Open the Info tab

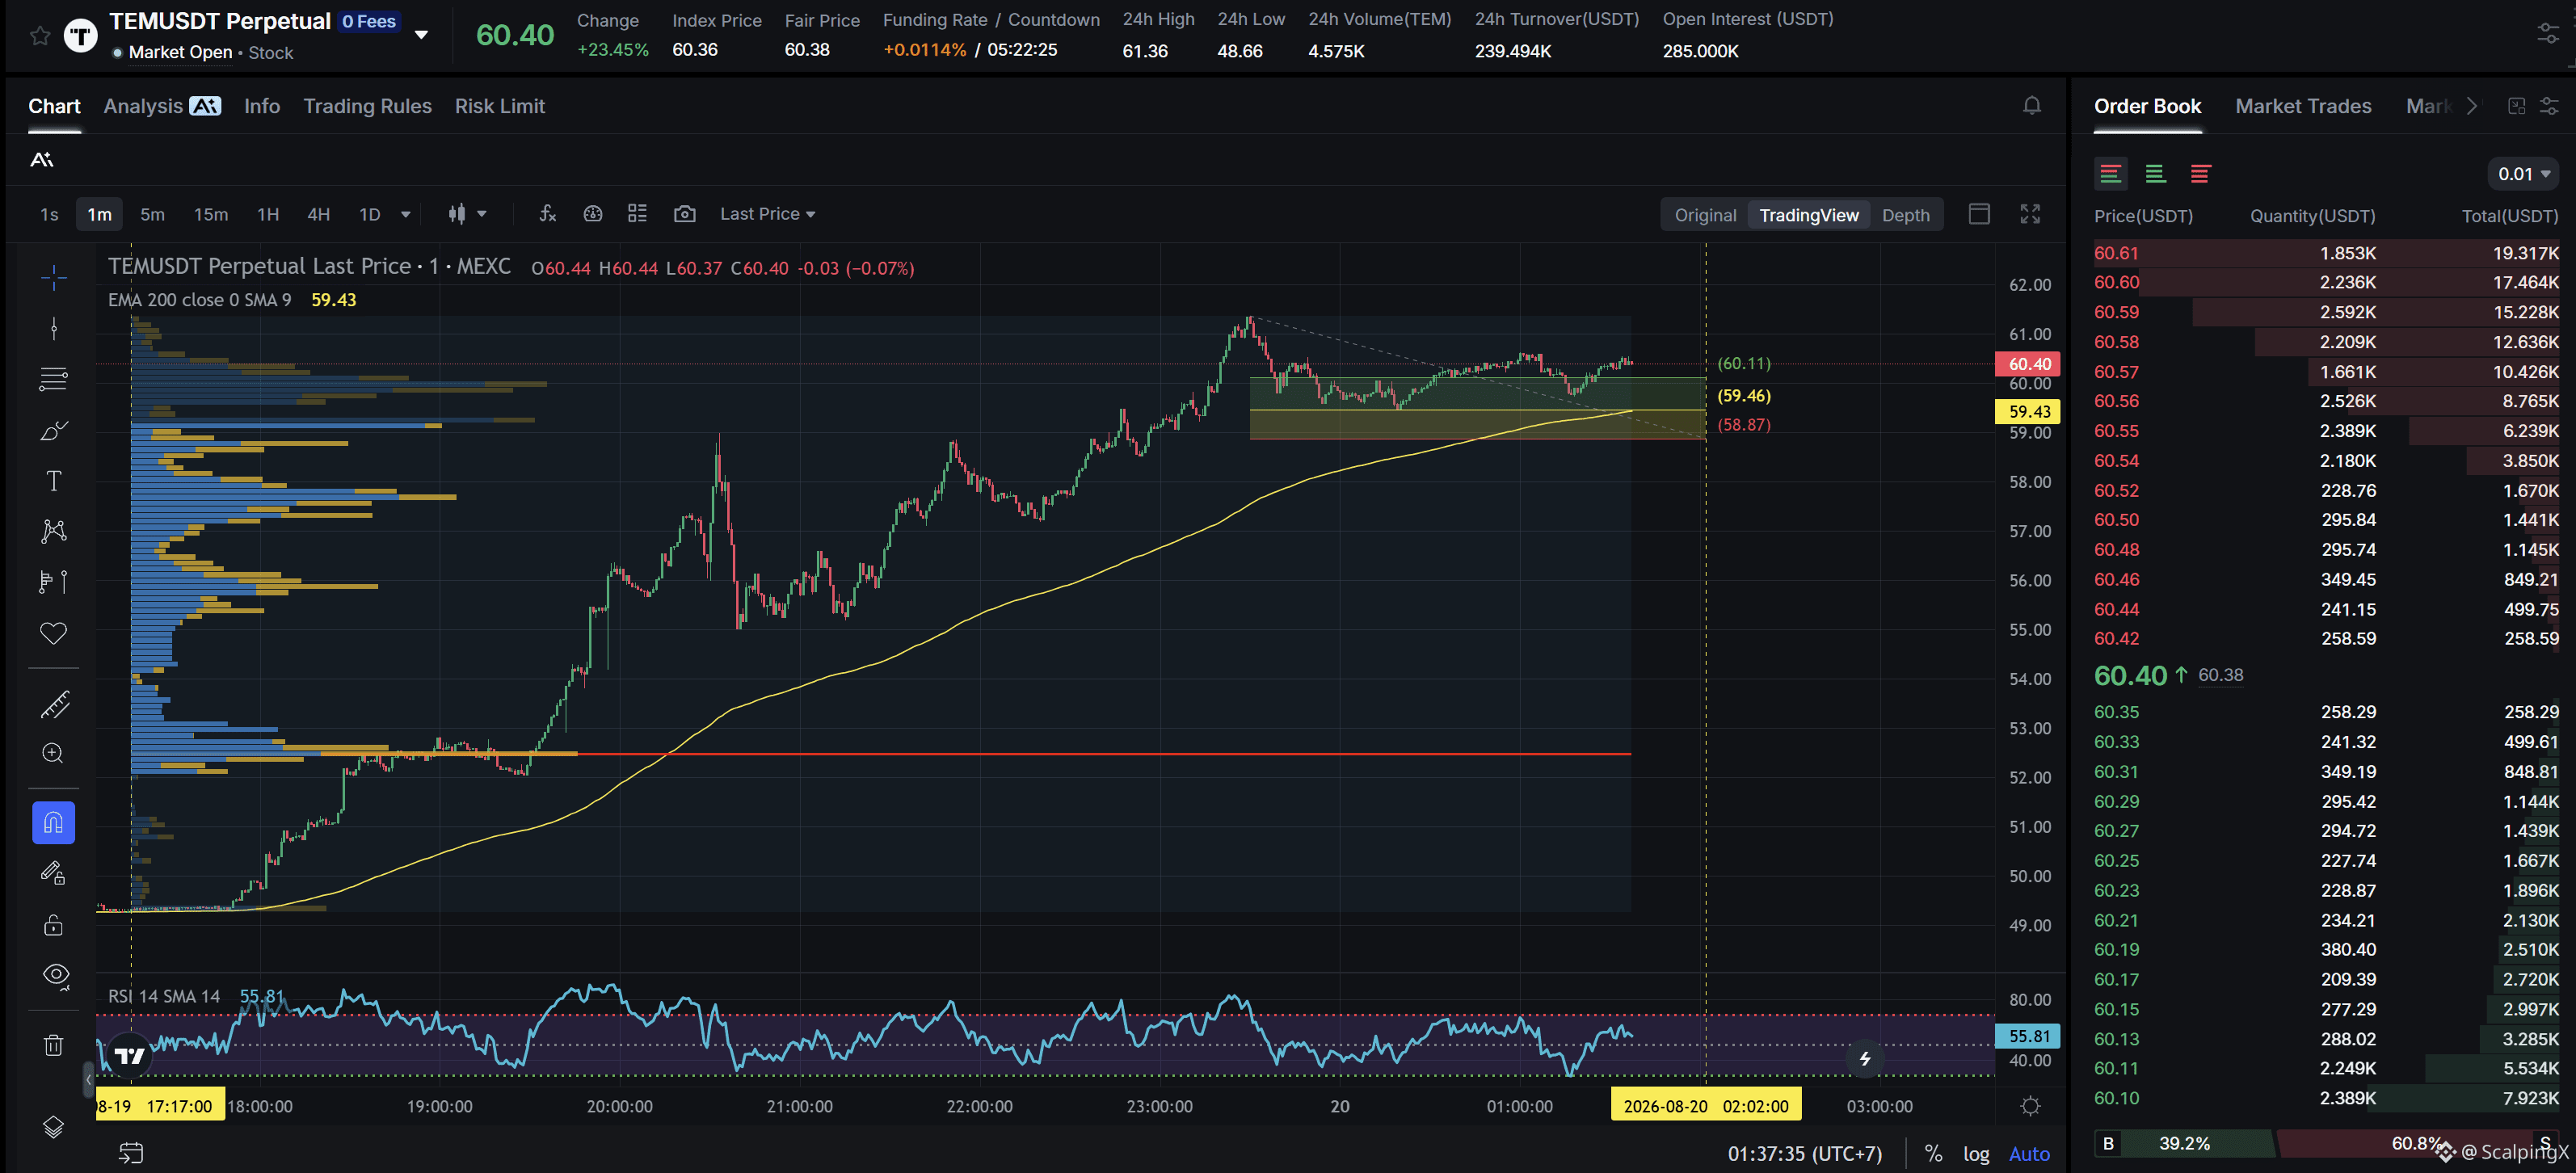(x=262, y=106)
